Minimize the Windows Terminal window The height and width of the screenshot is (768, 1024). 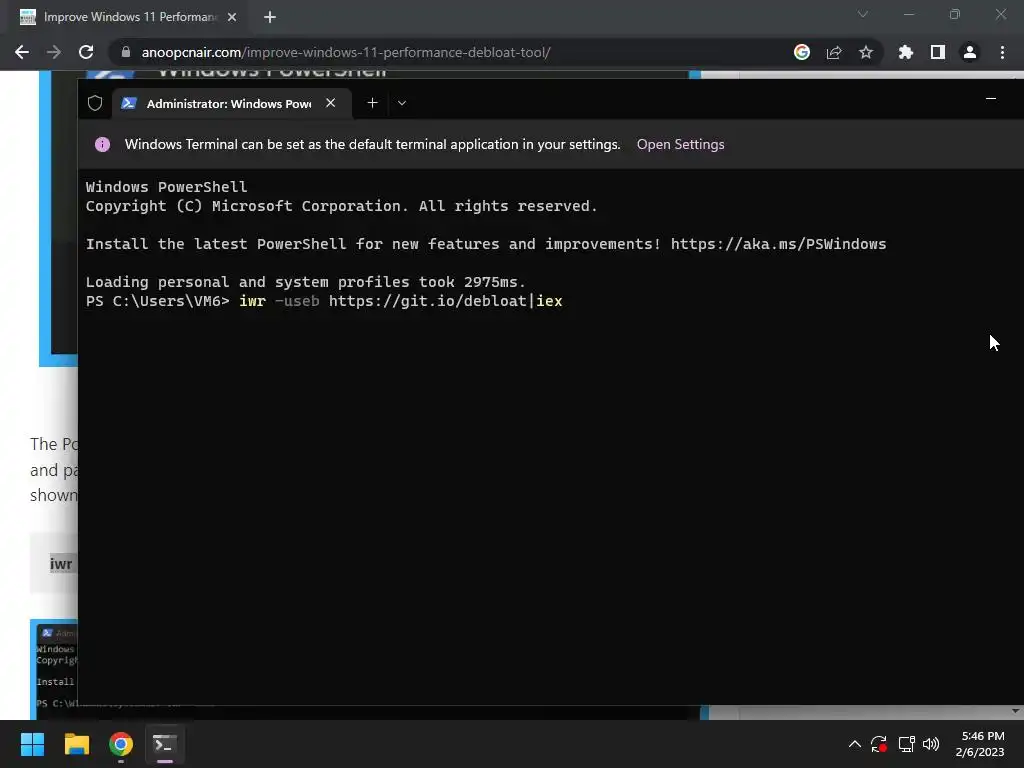[991, 99]
